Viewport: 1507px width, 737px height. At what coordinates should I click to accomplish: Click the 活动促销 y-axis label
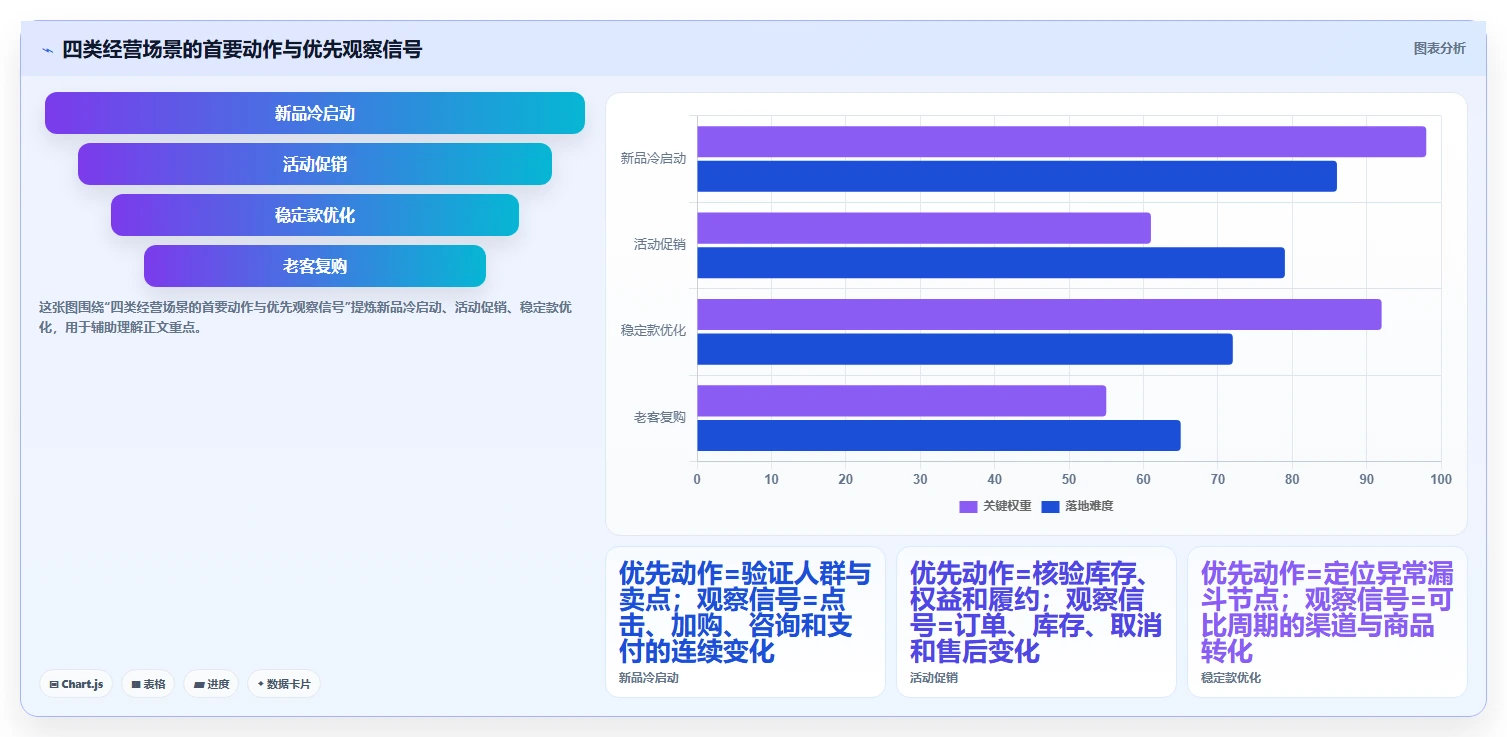pyautogui.click(x=660, y=244)
